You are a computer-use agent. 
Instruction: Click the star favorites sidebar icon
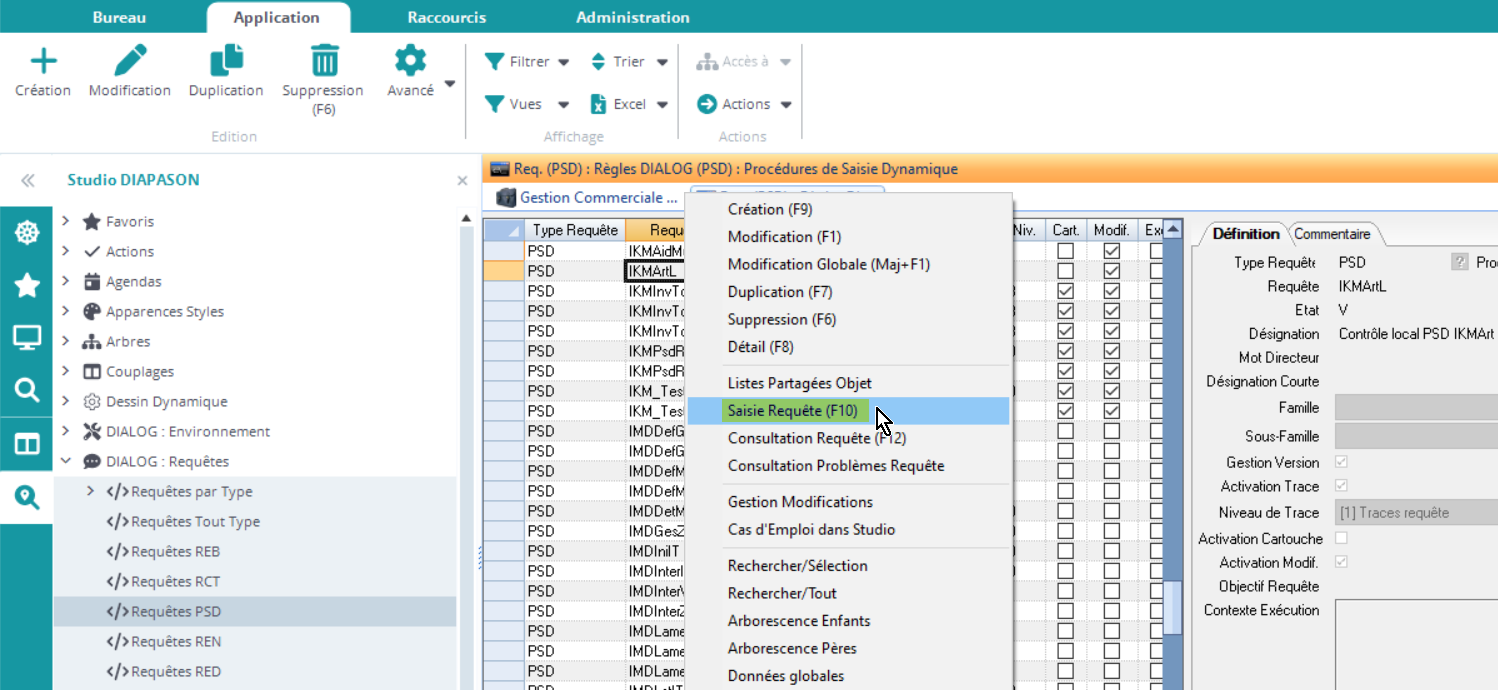pos(26,286)
